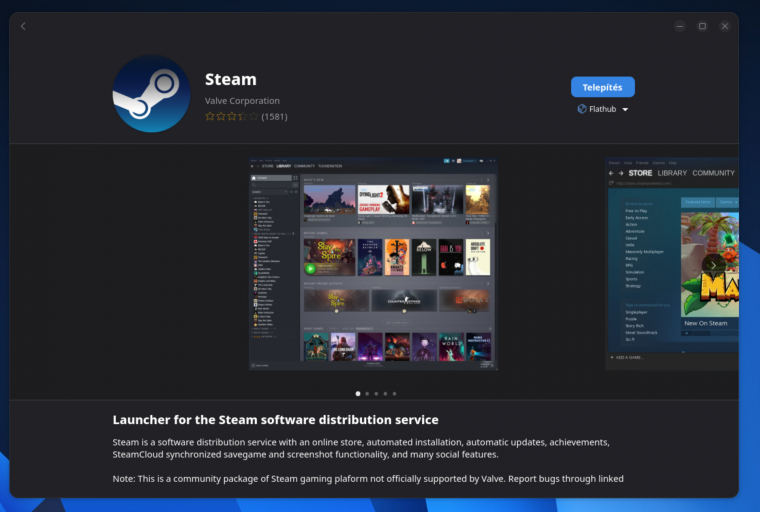Maximize the software center window
The width and height of the screenshot is (760, 512).
tap(702, 26)
